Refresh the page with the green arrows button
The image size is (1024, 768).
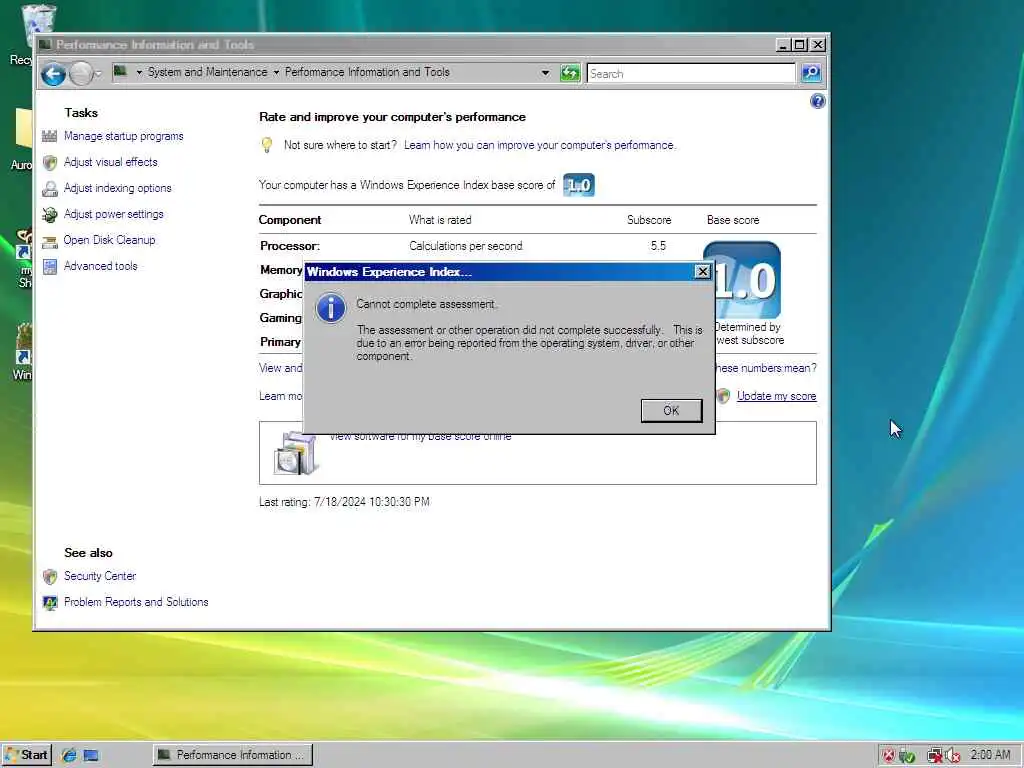coord(570,73)
